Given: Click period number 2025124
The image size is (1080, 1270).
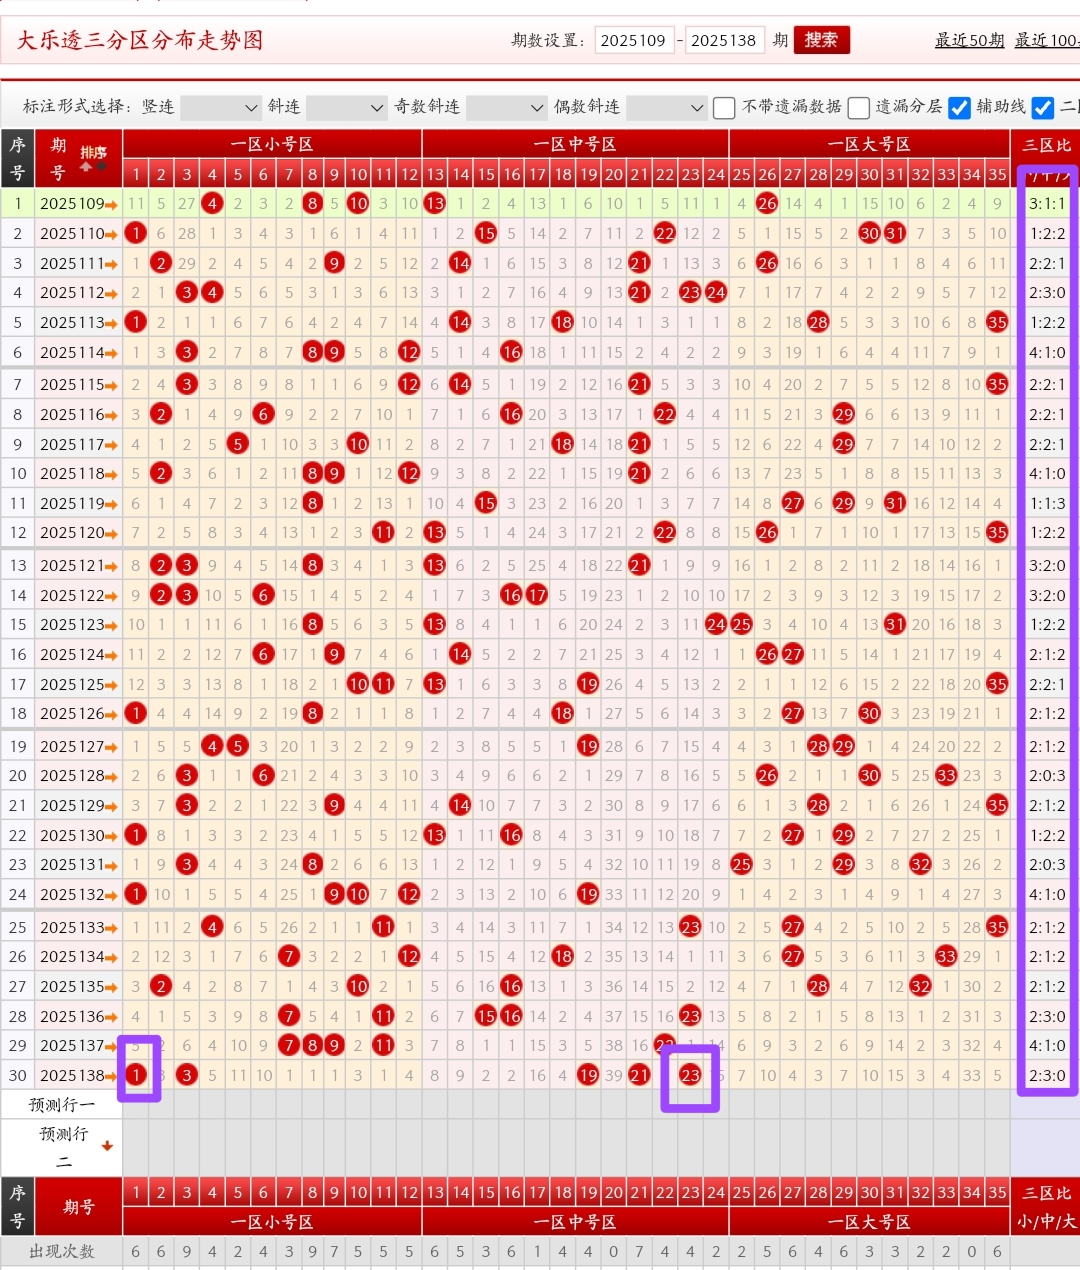Looking at the screenshot, I should tap(72, 655).
